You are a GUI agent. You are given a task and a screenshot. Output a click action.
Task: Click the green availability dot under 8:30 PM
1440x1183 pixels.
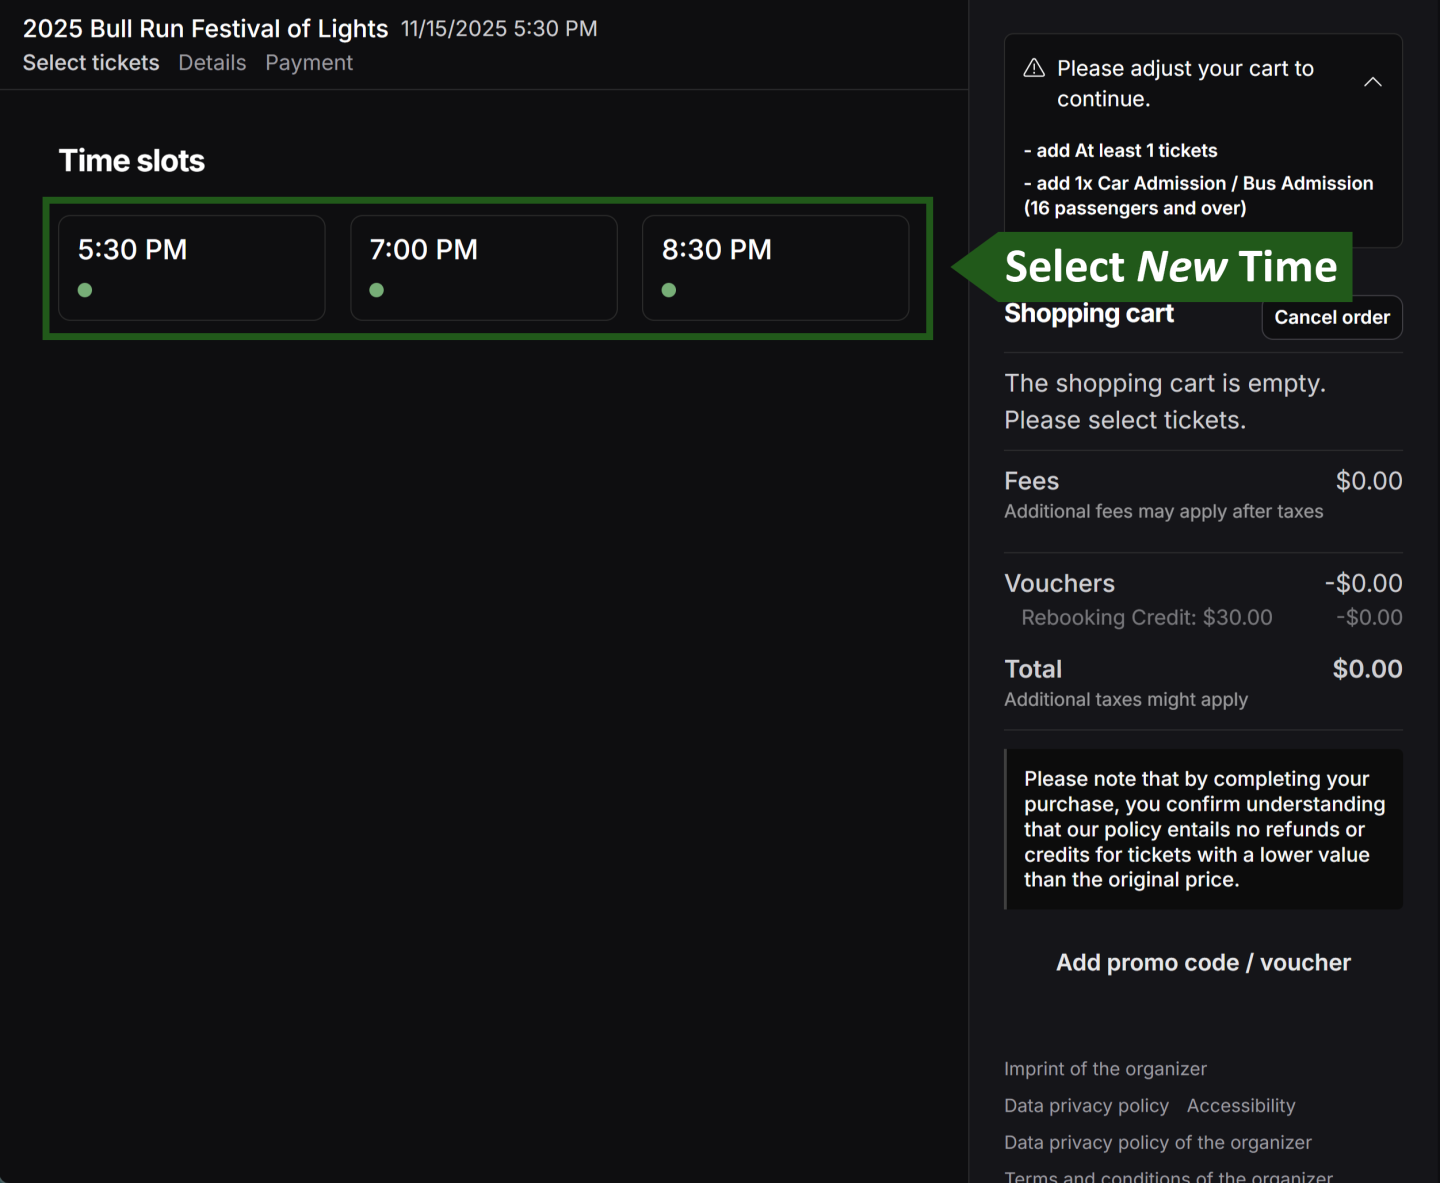668,290
